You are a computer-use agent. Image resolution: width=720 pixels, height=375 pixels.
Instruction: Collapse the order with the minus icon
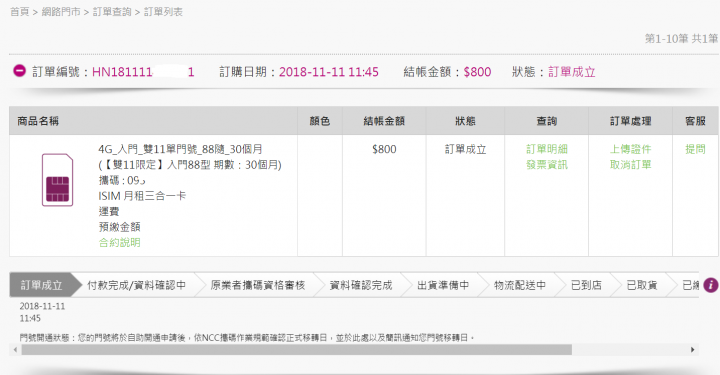click(x=19, y=71)
